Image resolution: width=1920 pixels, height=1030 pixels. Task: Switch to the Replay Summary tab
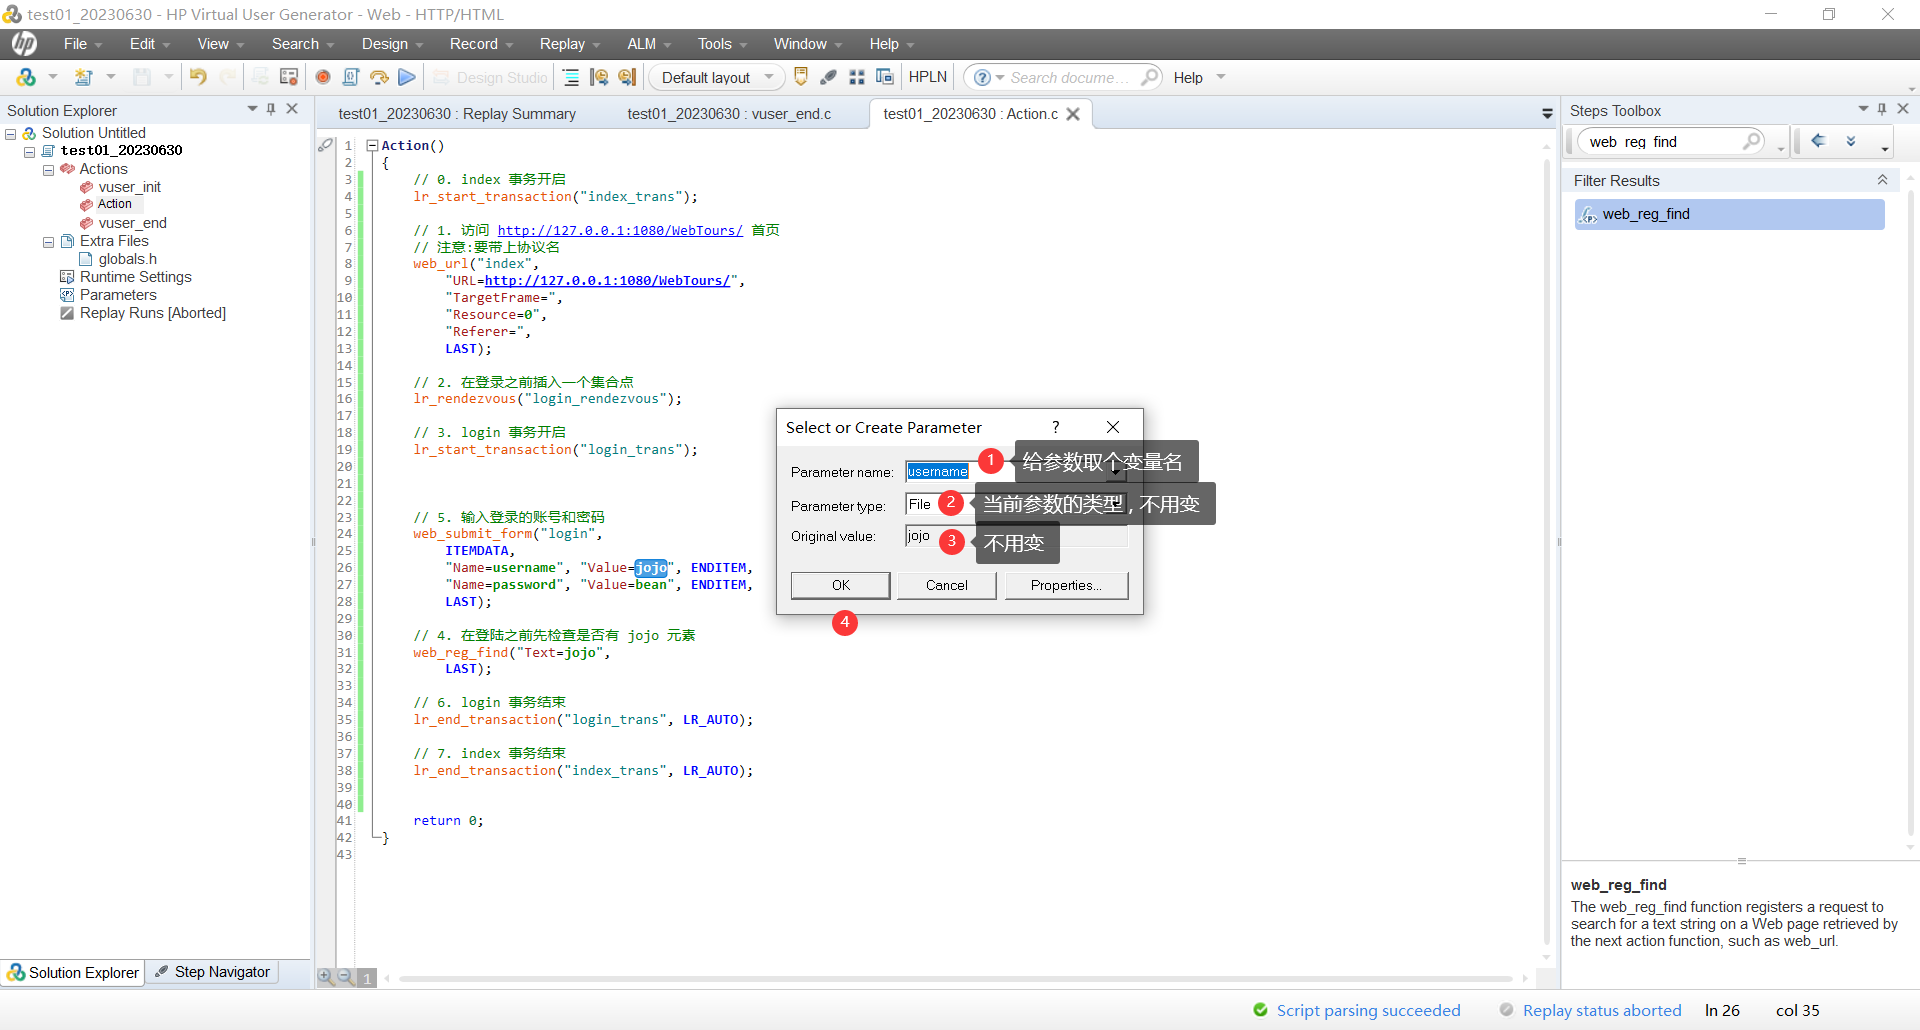click(x=457, y=114)
